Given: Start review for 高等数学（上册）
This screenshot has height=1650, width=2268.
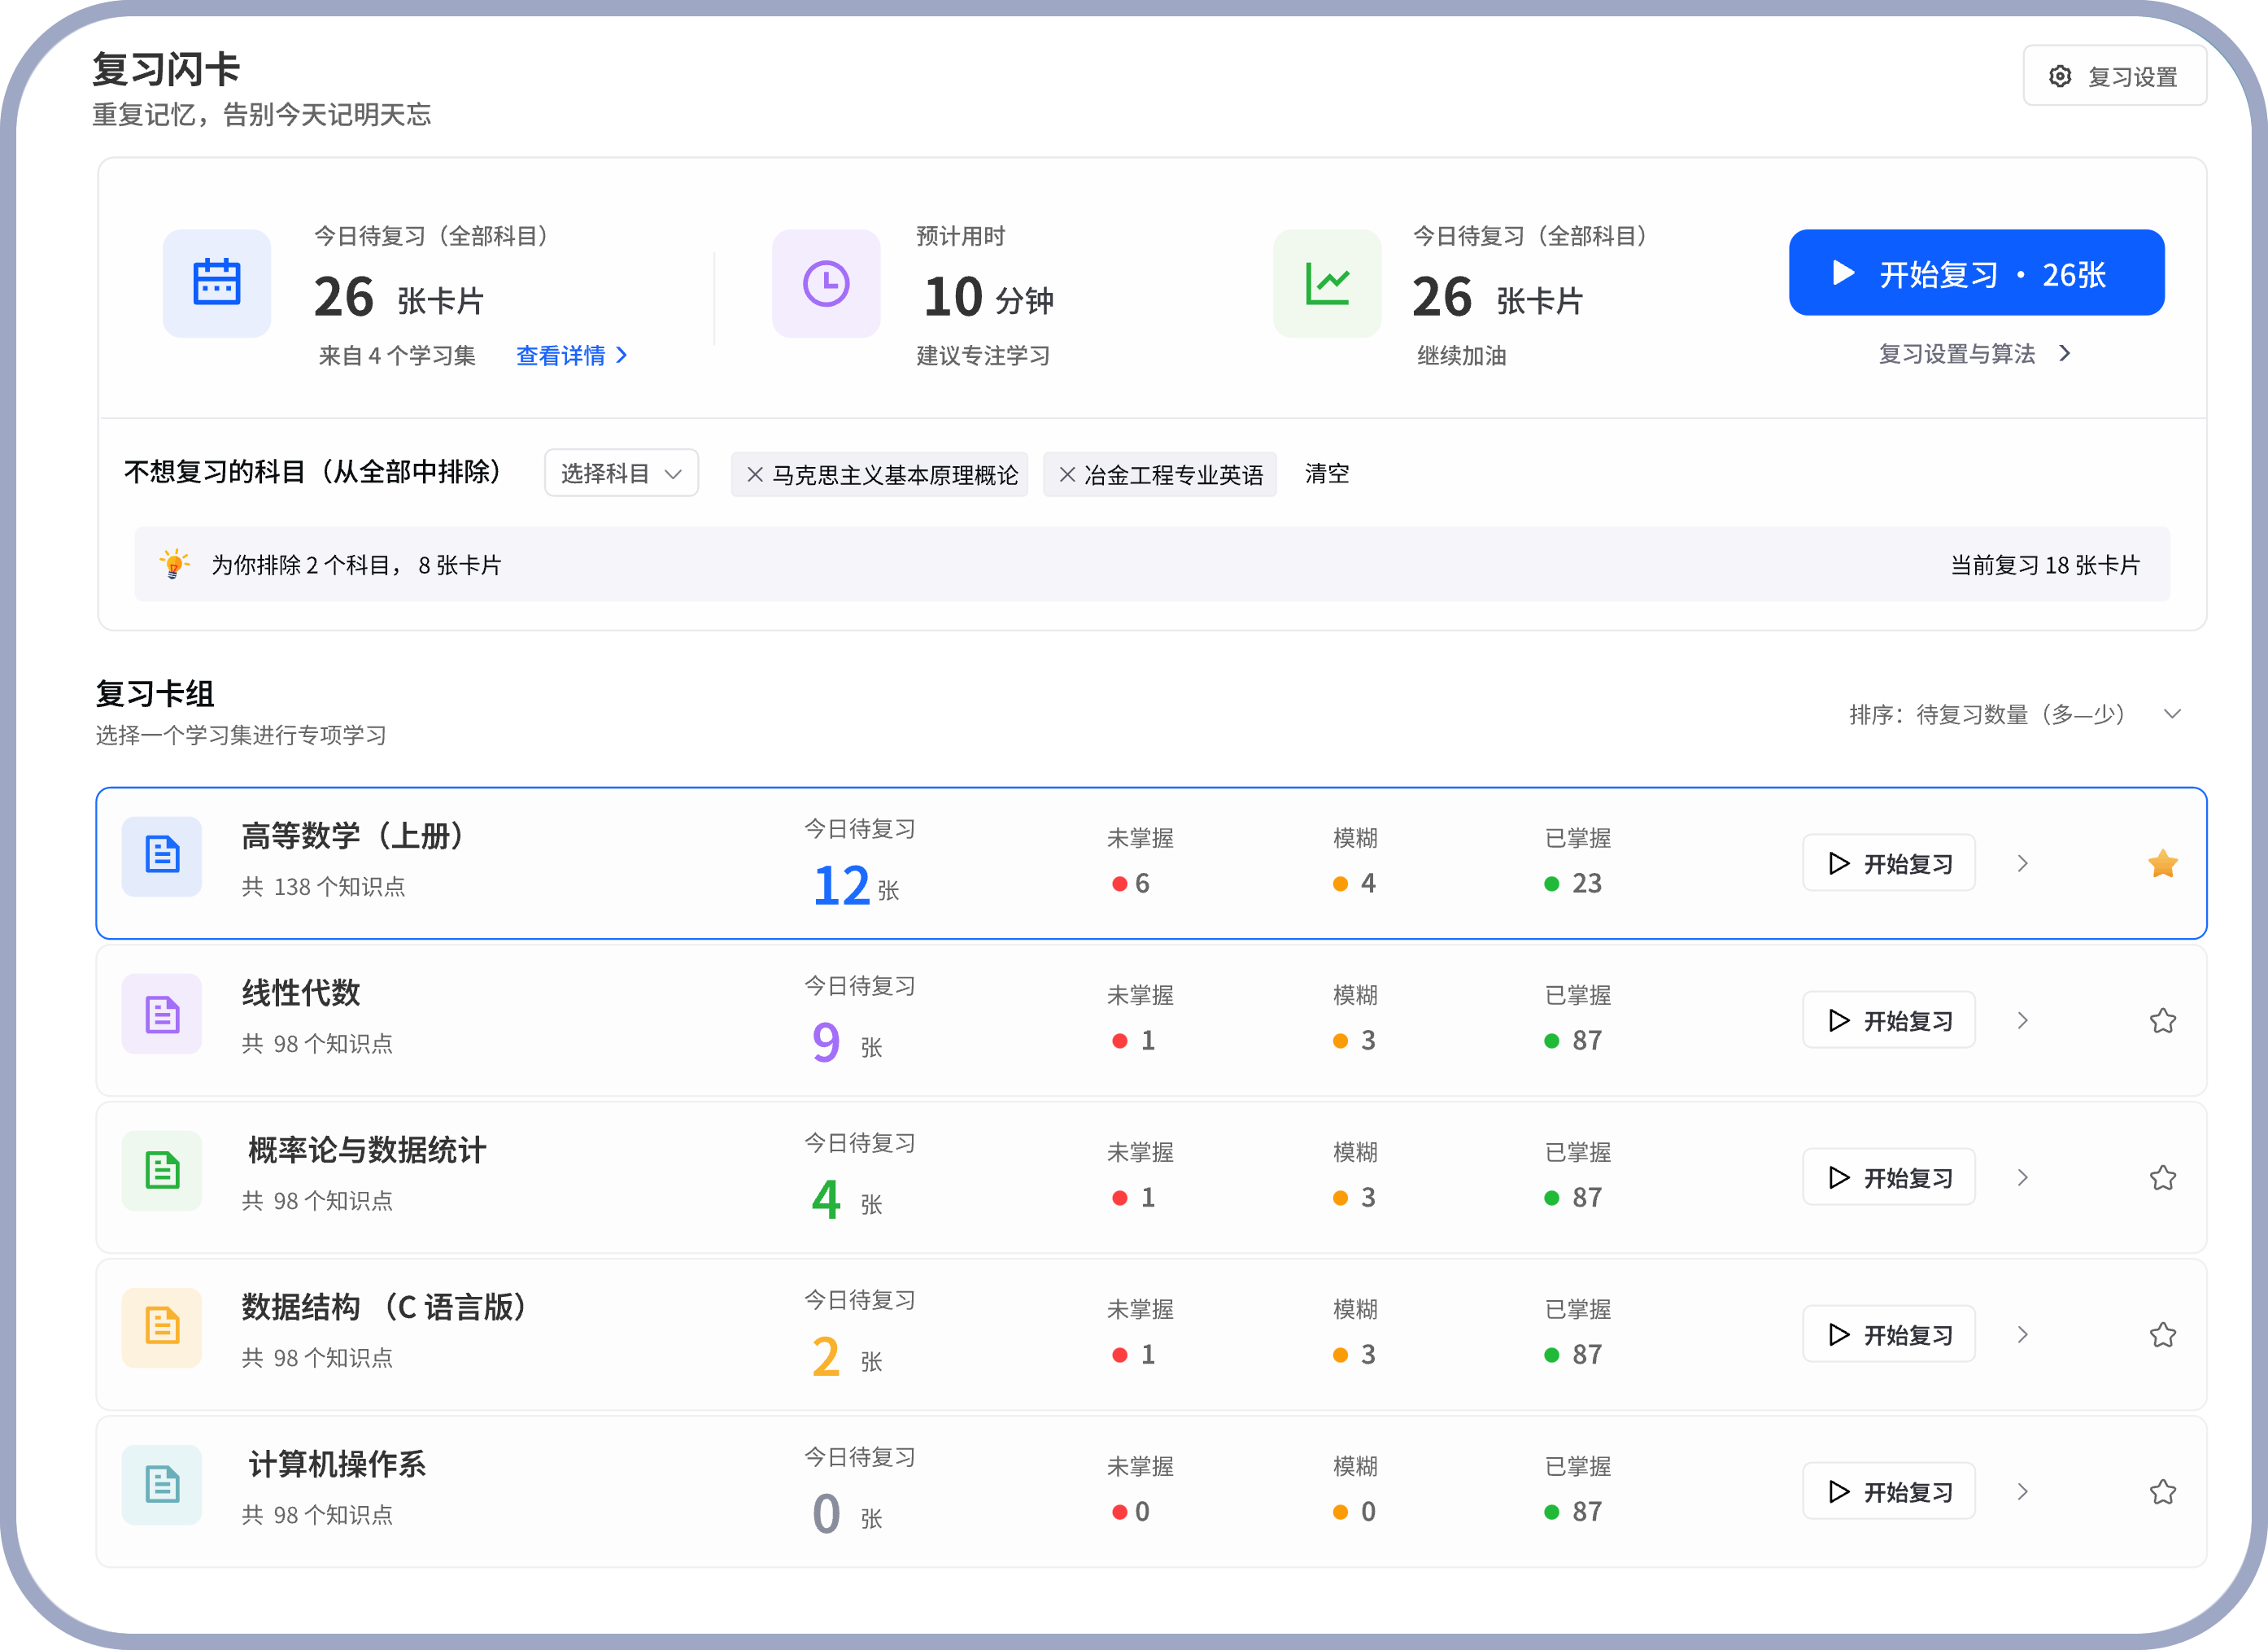Looking at the screenshot, I should coord(1889,863).
